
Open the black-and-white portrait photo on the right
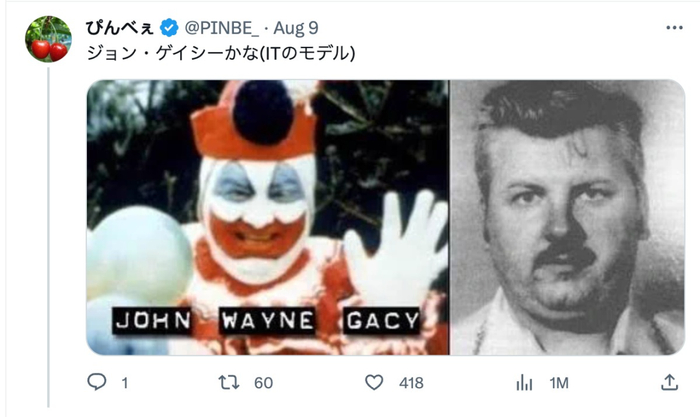pyautogui.click(x=566, y=217)
